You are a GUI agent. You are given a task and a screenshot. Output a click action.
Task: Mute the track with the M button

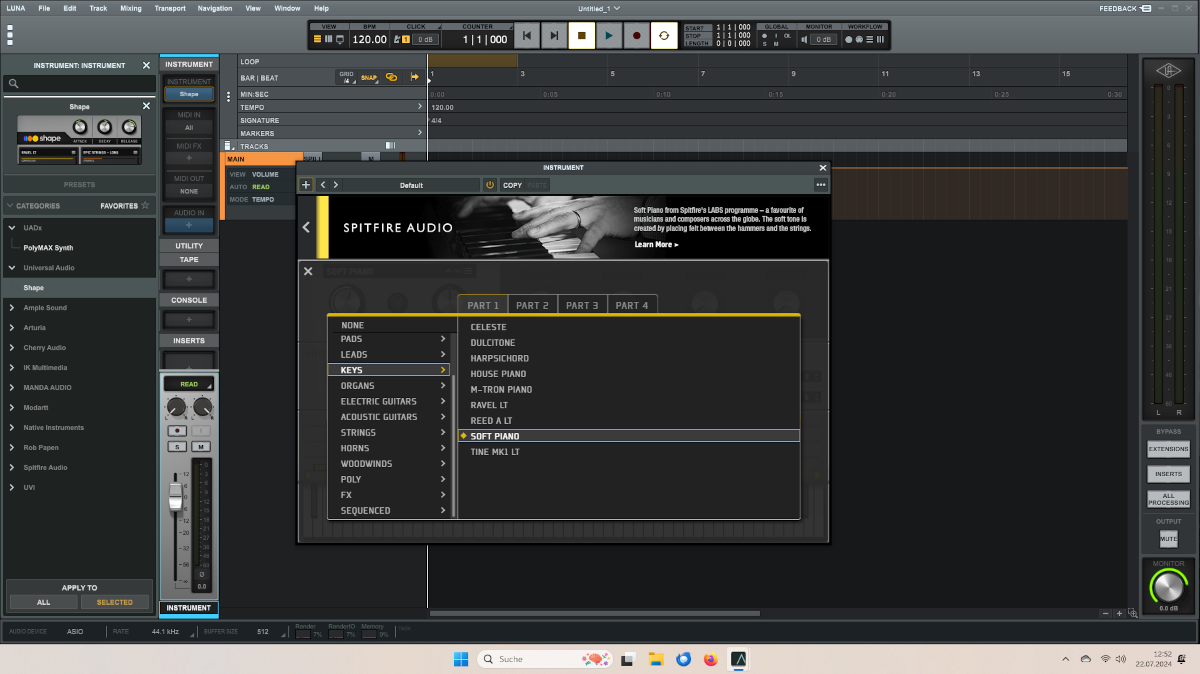point(201,446)
